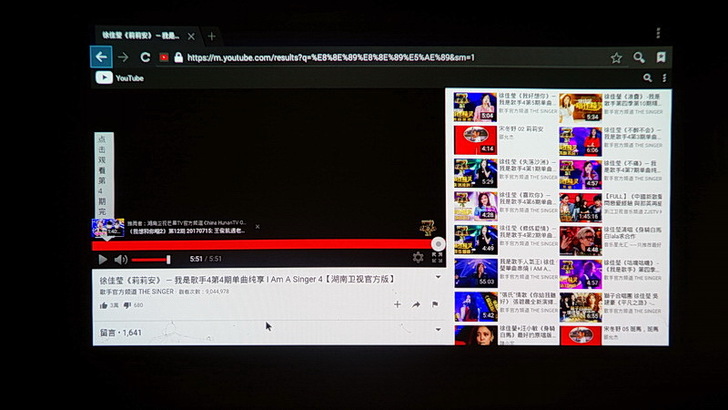The width and height of the screenshot is (728, 410).
Task: Add video to playlist with plus icon
Action: click(x=397, y=305)
